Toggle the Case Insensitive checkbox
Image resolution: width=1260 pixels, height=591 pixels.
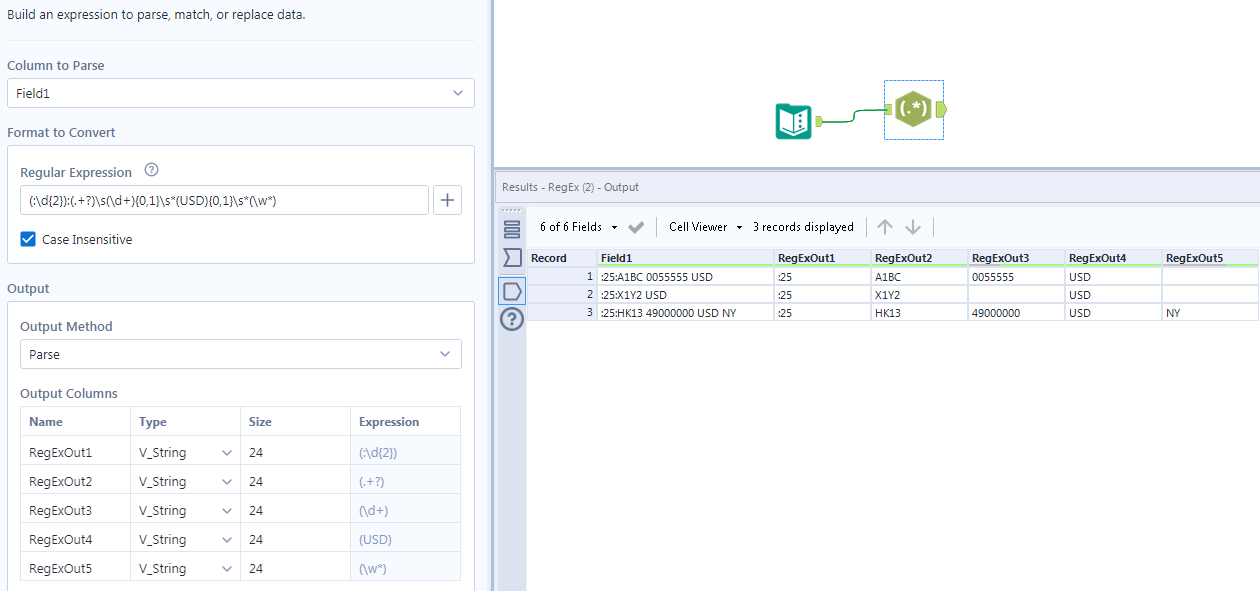[x=29, y=240]
